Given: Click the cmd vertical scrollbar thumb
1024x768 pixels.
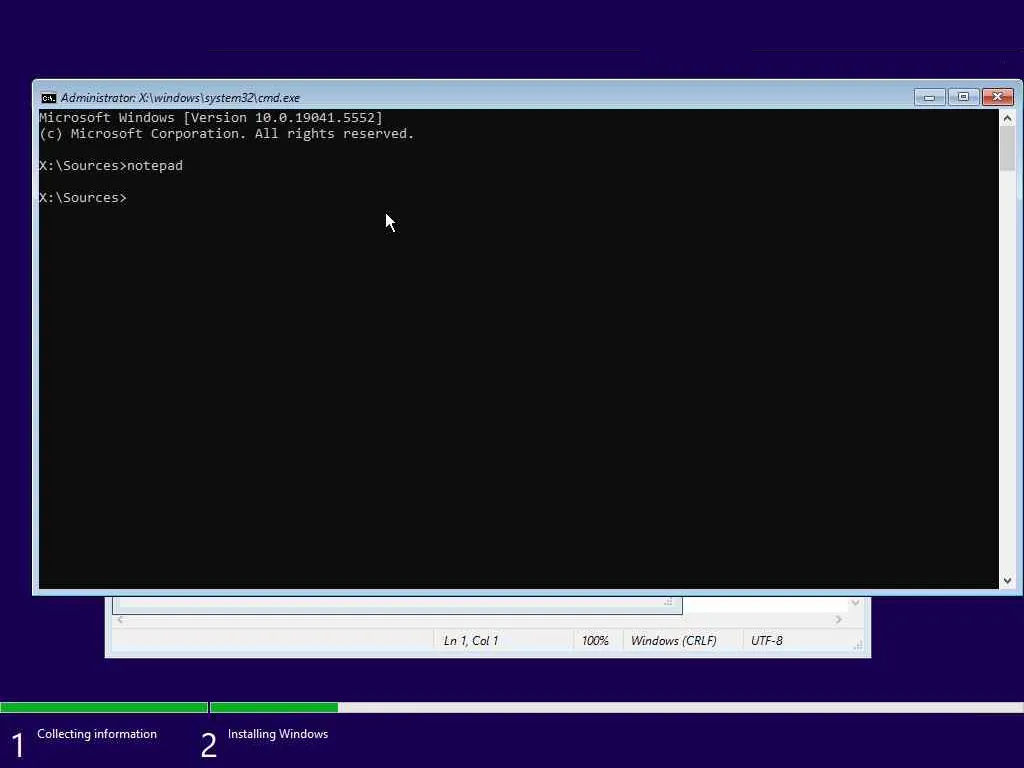Looking at the screenshot, I should tap(1007, 149).
